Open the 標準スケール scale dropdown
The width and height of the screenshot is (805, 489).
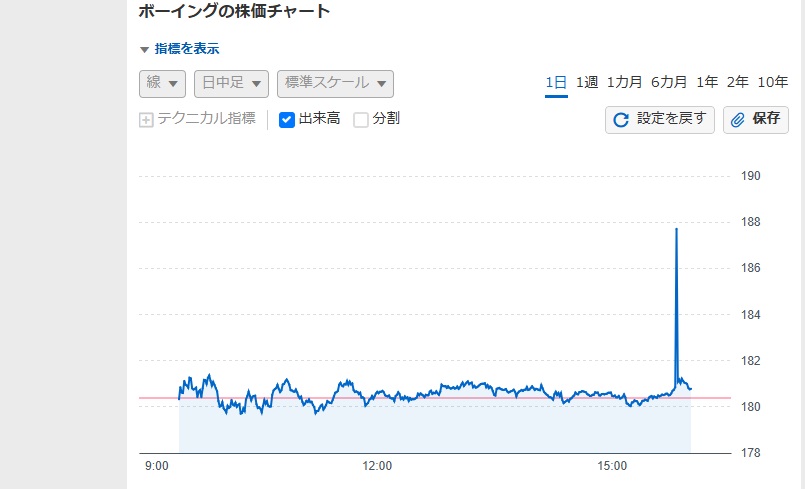(x=335, y=84)
